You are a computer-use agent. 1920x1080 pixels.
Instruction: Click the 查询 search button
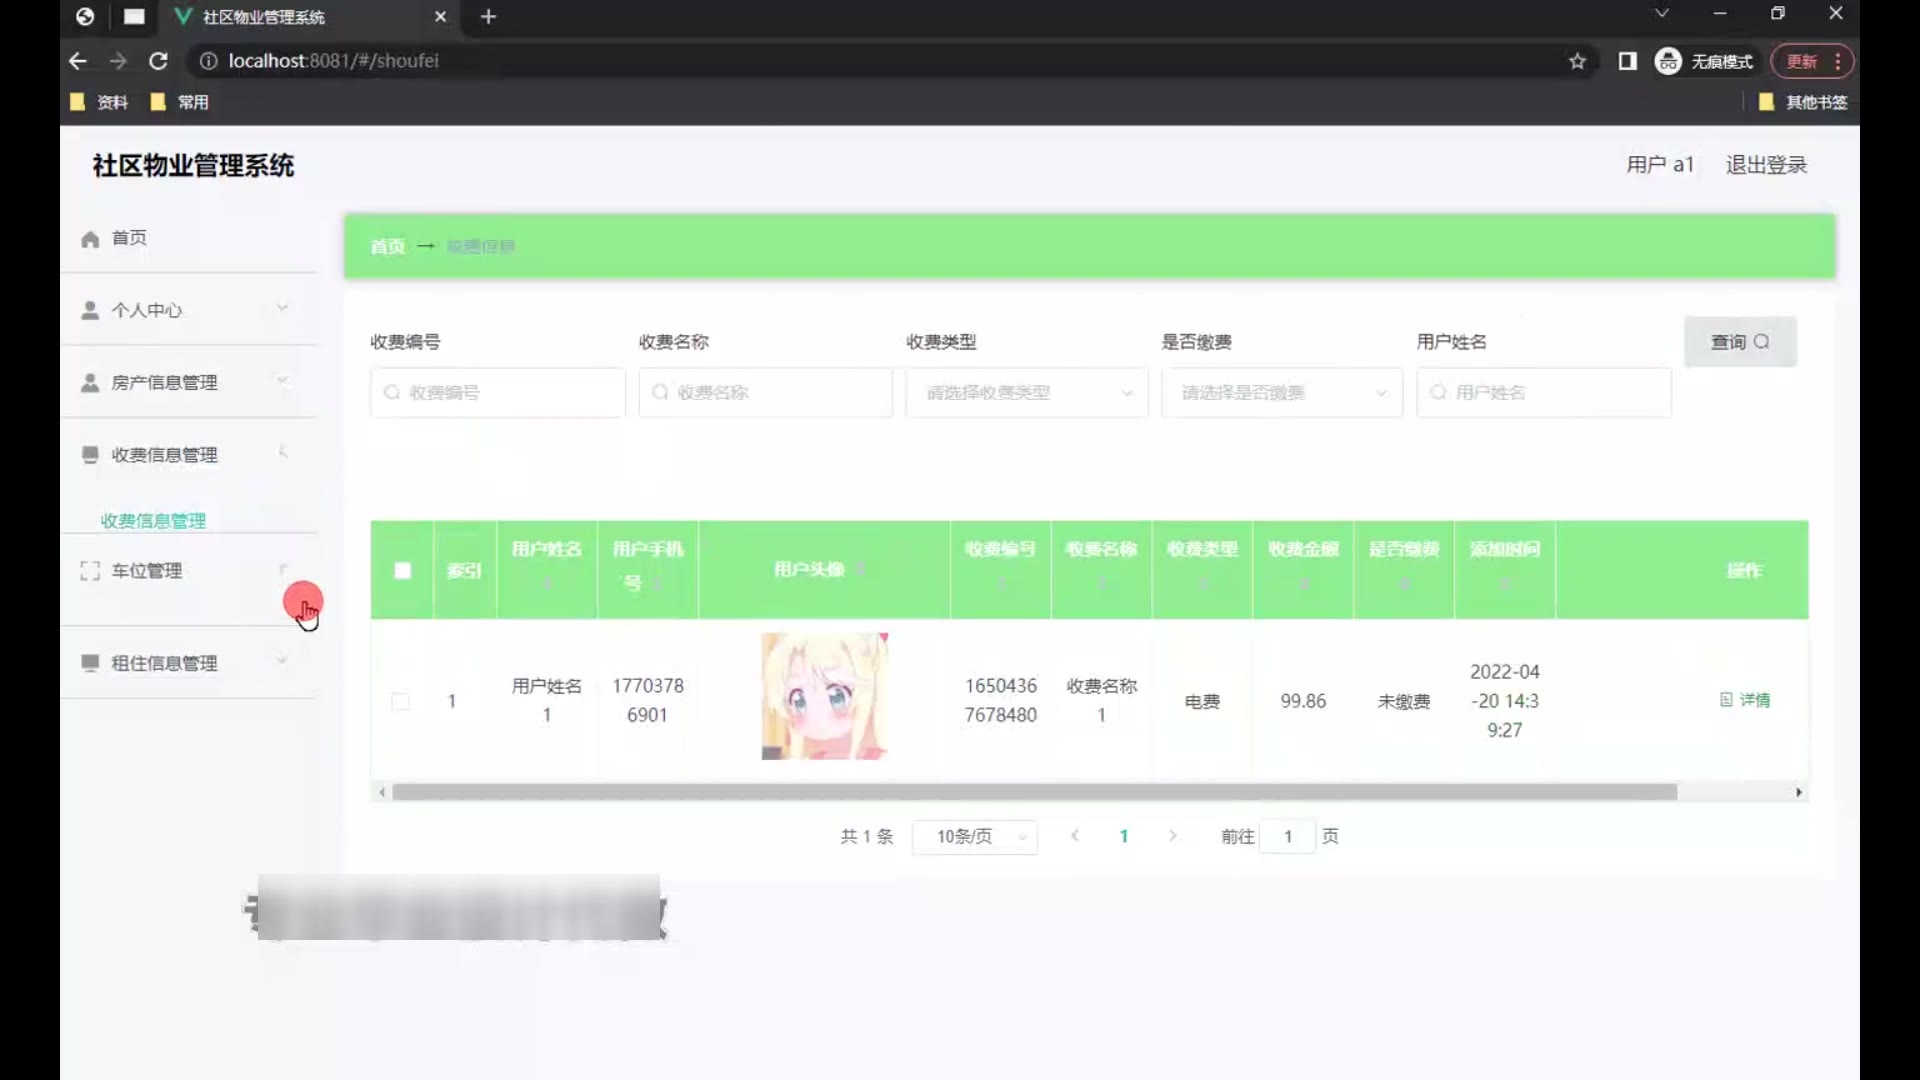(x=1740, y=342)
